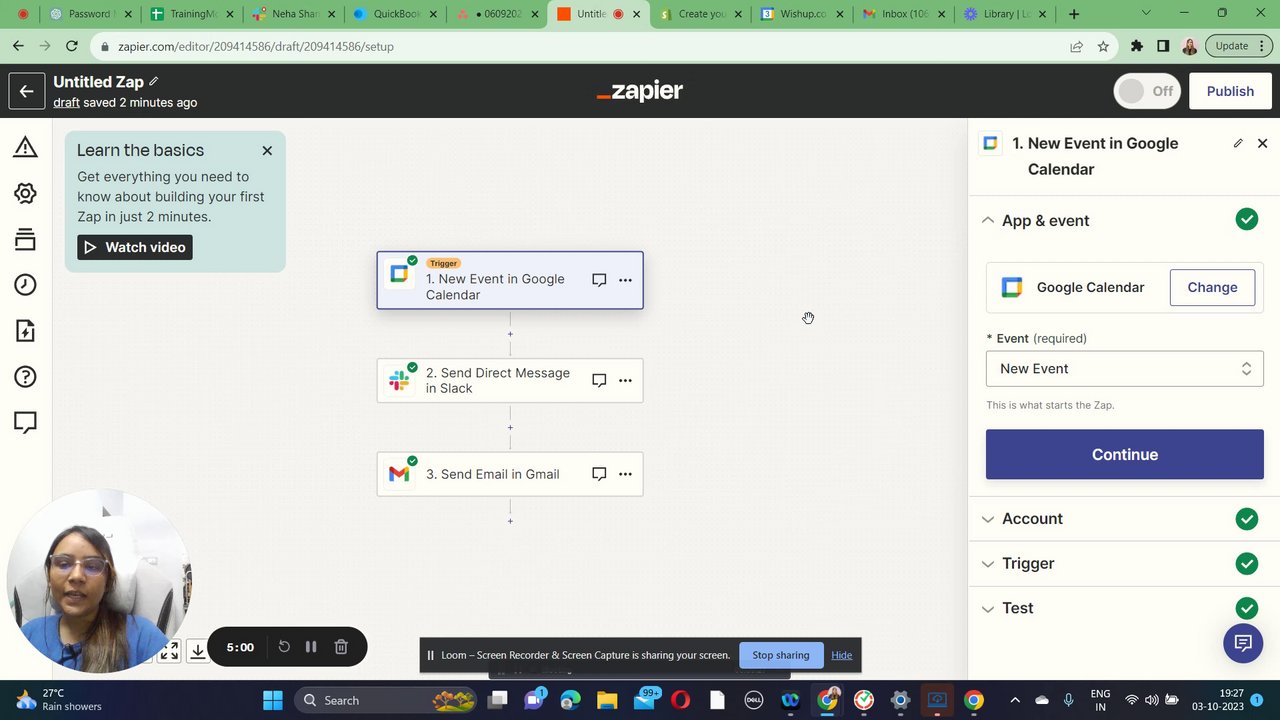Open comment on New Event in Google Calendar step

pyautogui.click(x=599, y=280)
